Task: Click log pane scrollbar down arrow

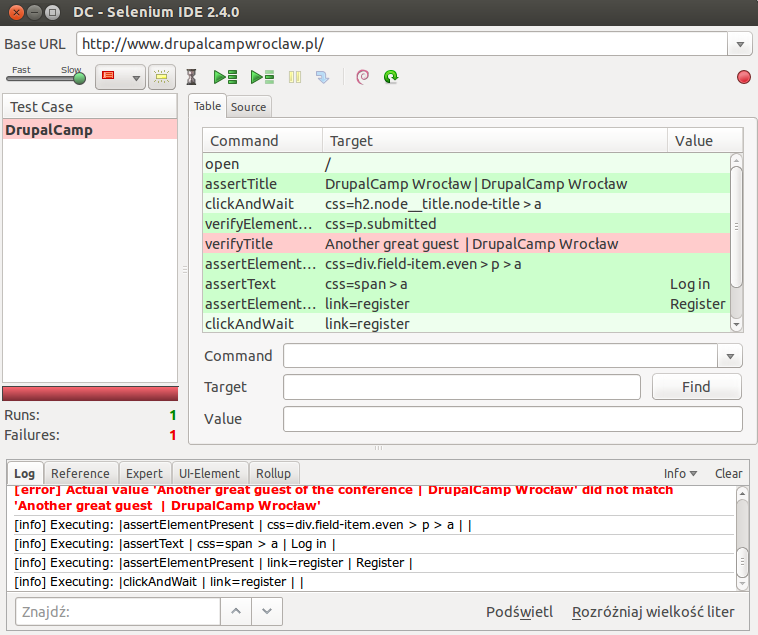Action: click(x=742, y=584)
